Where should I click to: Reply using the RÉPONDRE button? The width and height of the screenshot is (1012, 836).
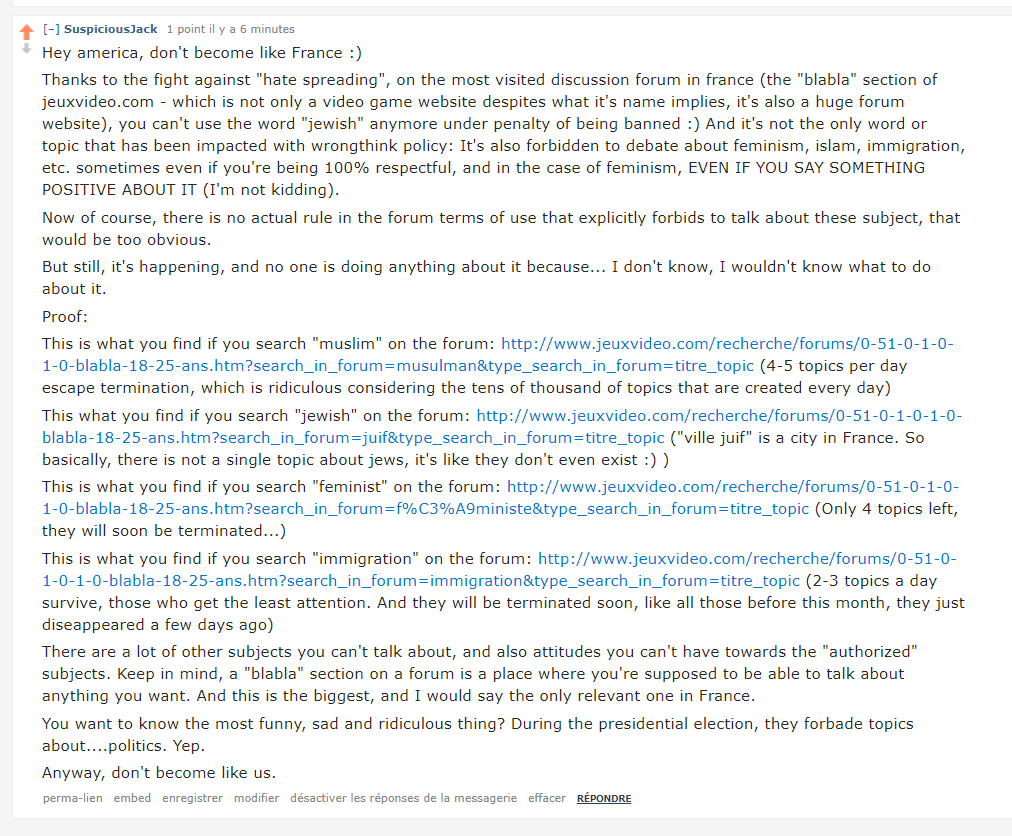(604, 798)
